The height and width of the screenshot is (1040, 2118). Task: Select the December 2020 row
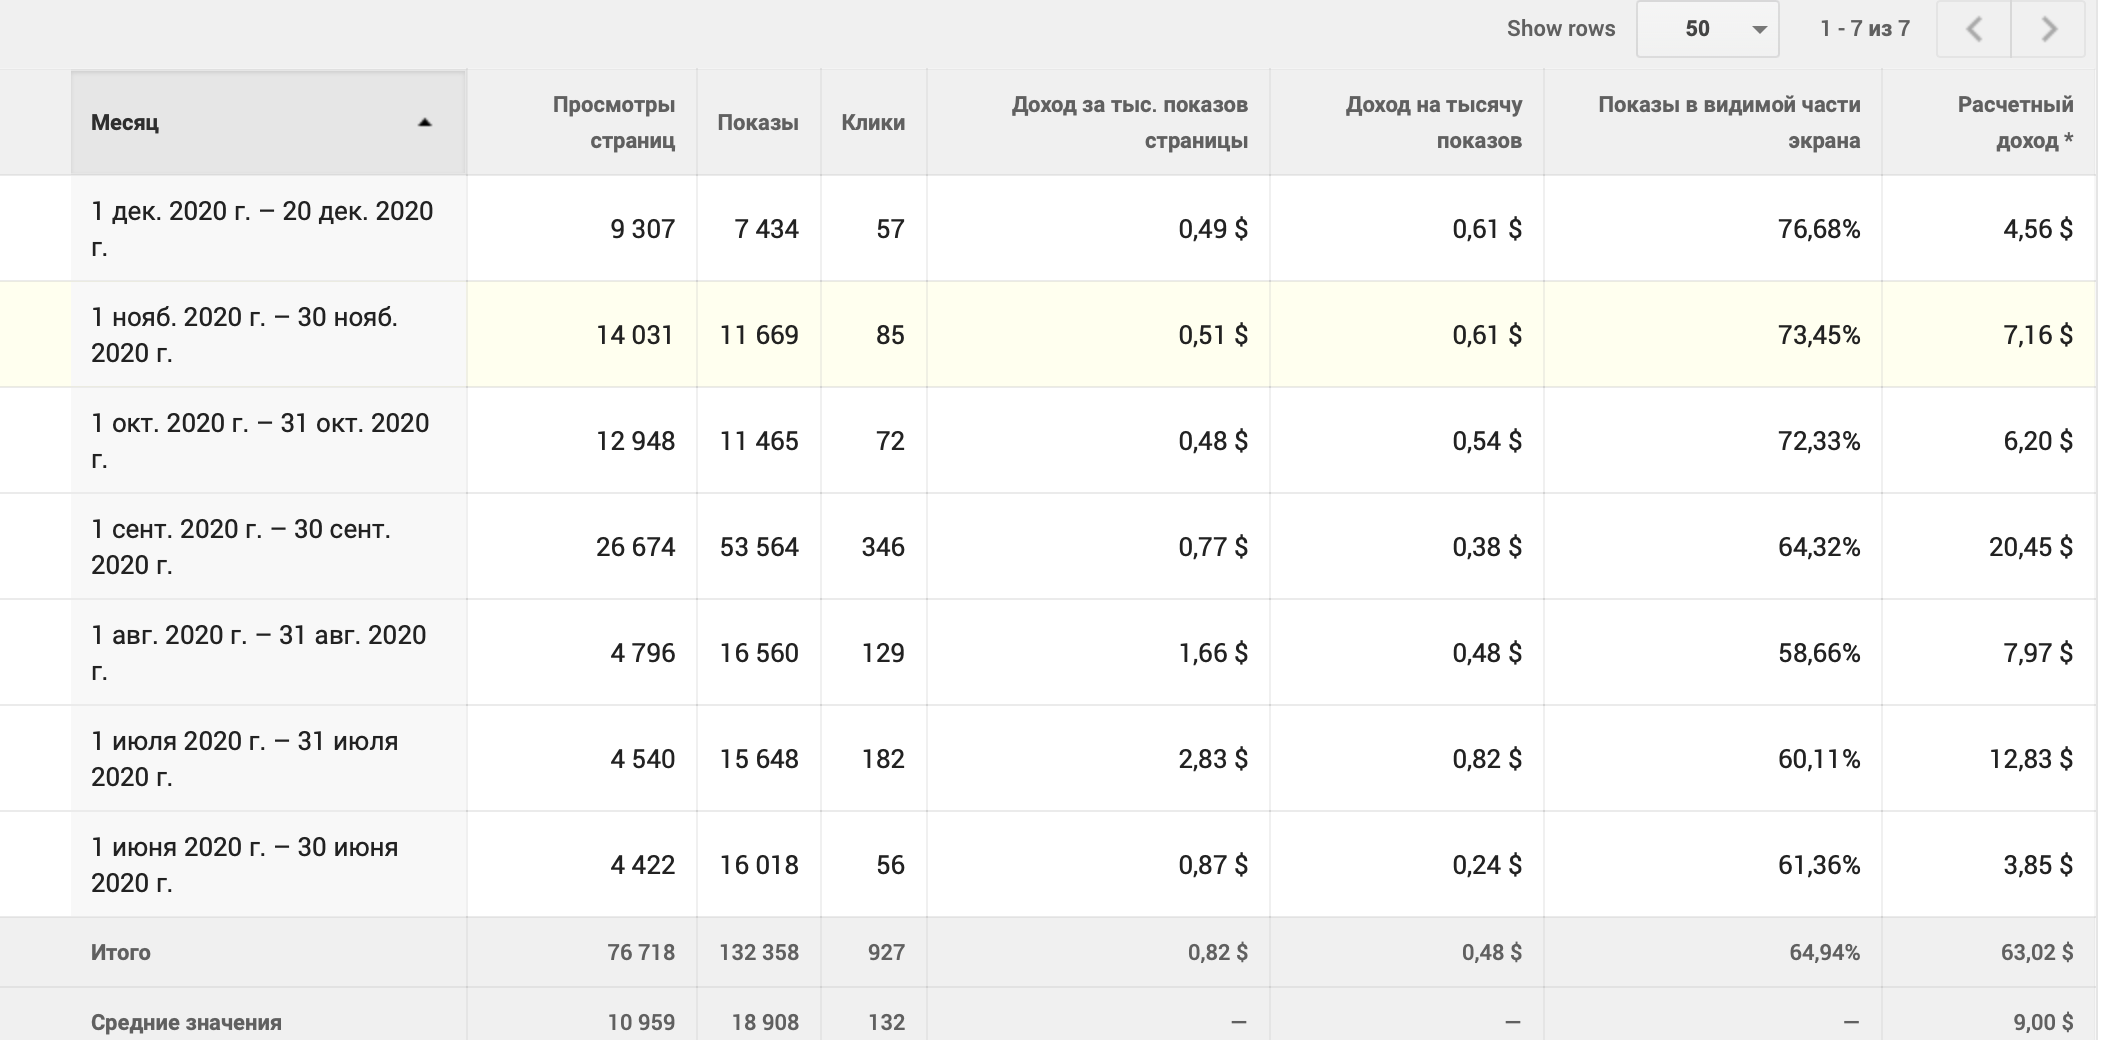point(262,229)
